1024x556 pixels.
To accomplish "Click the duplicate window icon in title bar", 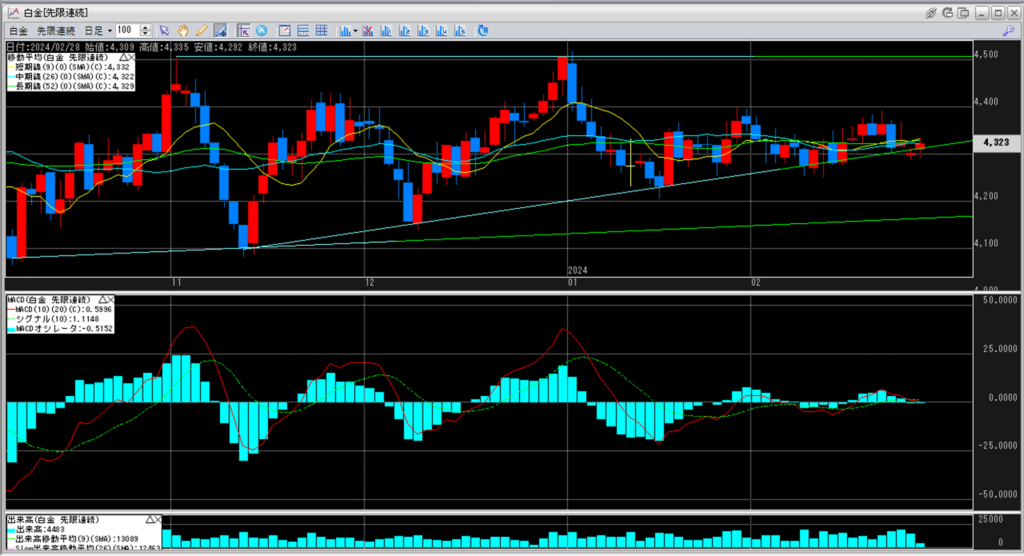I will pyautogui.click(x=963, y=13).
